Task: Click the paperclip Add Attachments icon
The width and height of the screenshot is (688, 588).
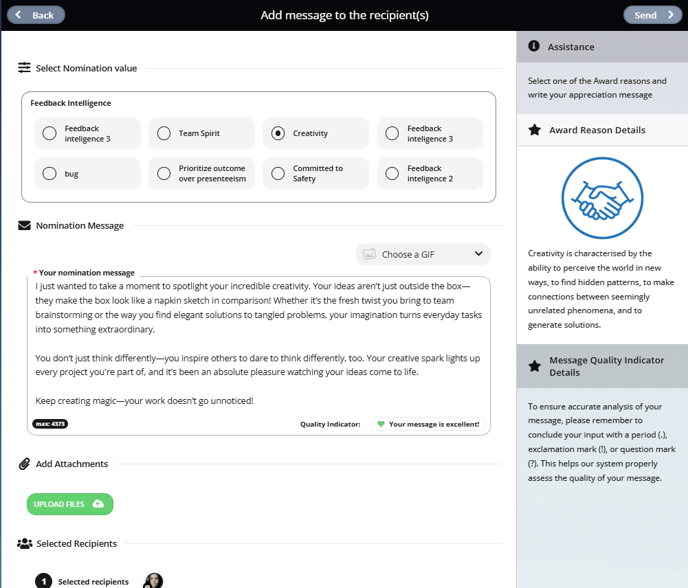Action: (24, 464)
